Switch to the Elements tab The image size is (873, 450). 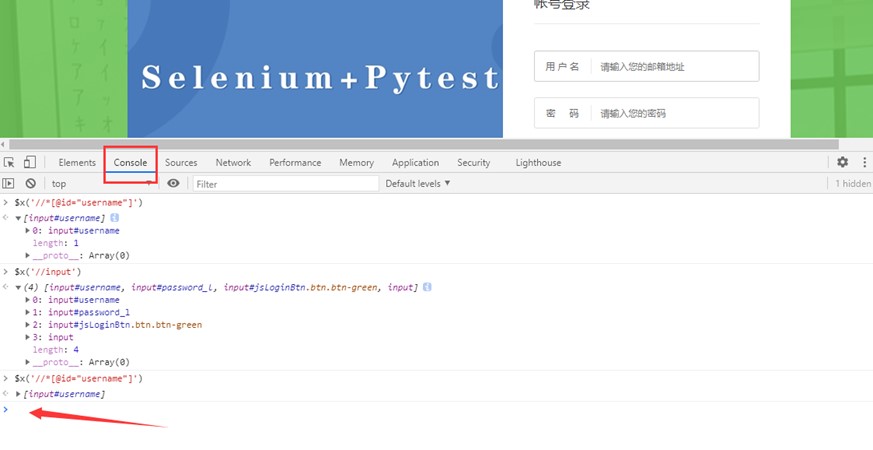[77, 163]
